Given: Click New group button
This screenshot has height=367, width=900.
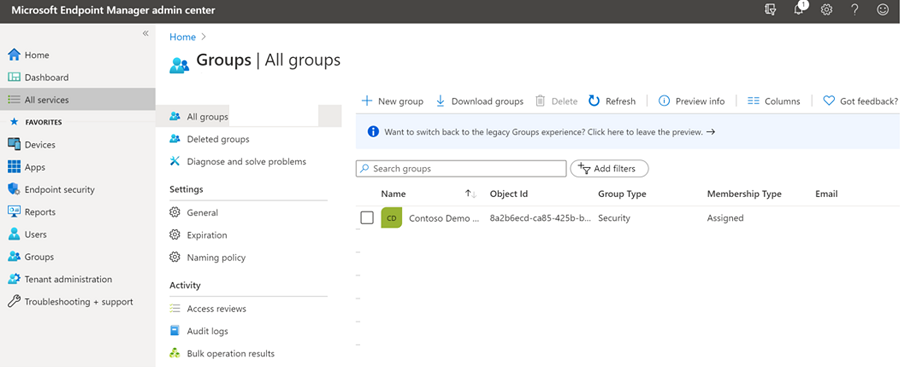Looking at the screenshot, I should [392, 101].
